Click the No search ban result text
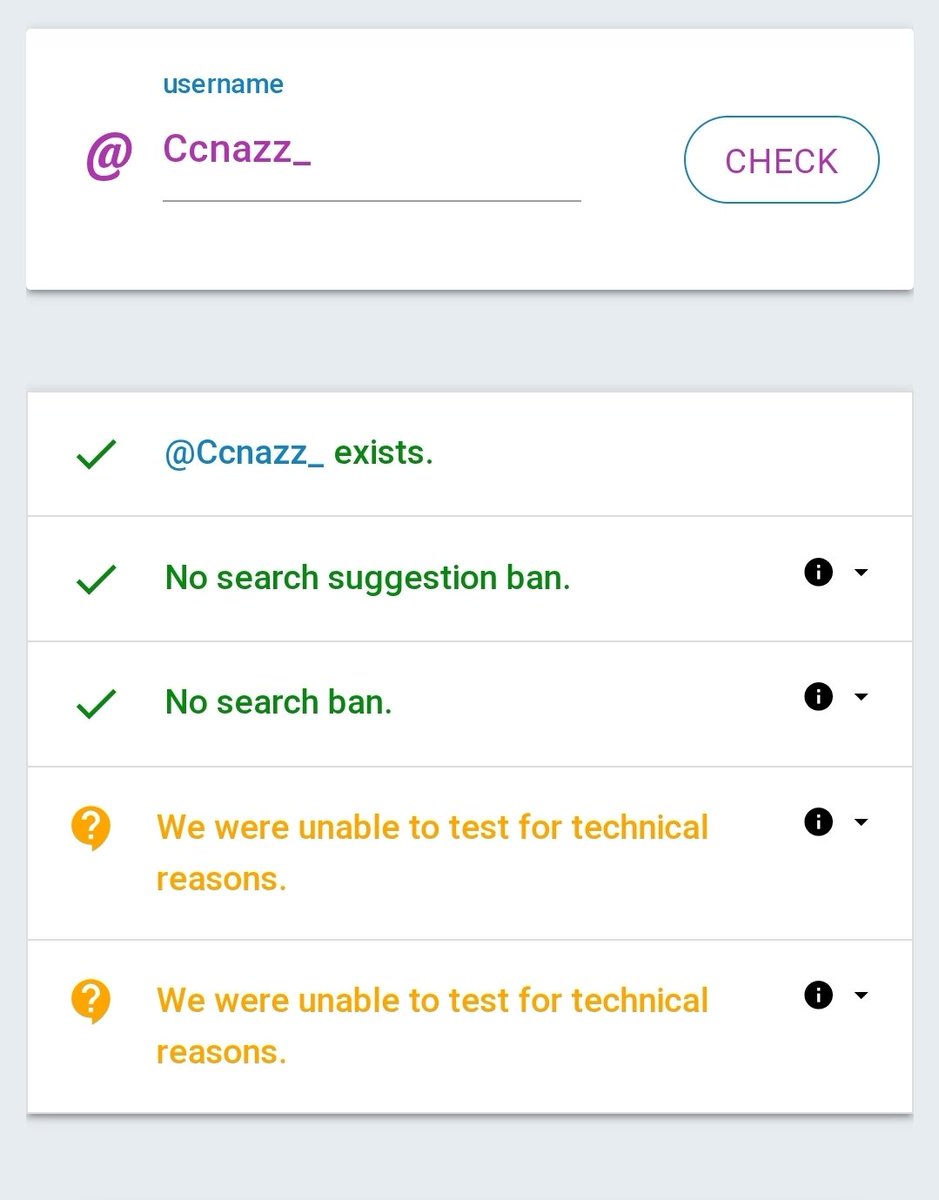This screenshot has width=939, height=1200. click(278, 703)
